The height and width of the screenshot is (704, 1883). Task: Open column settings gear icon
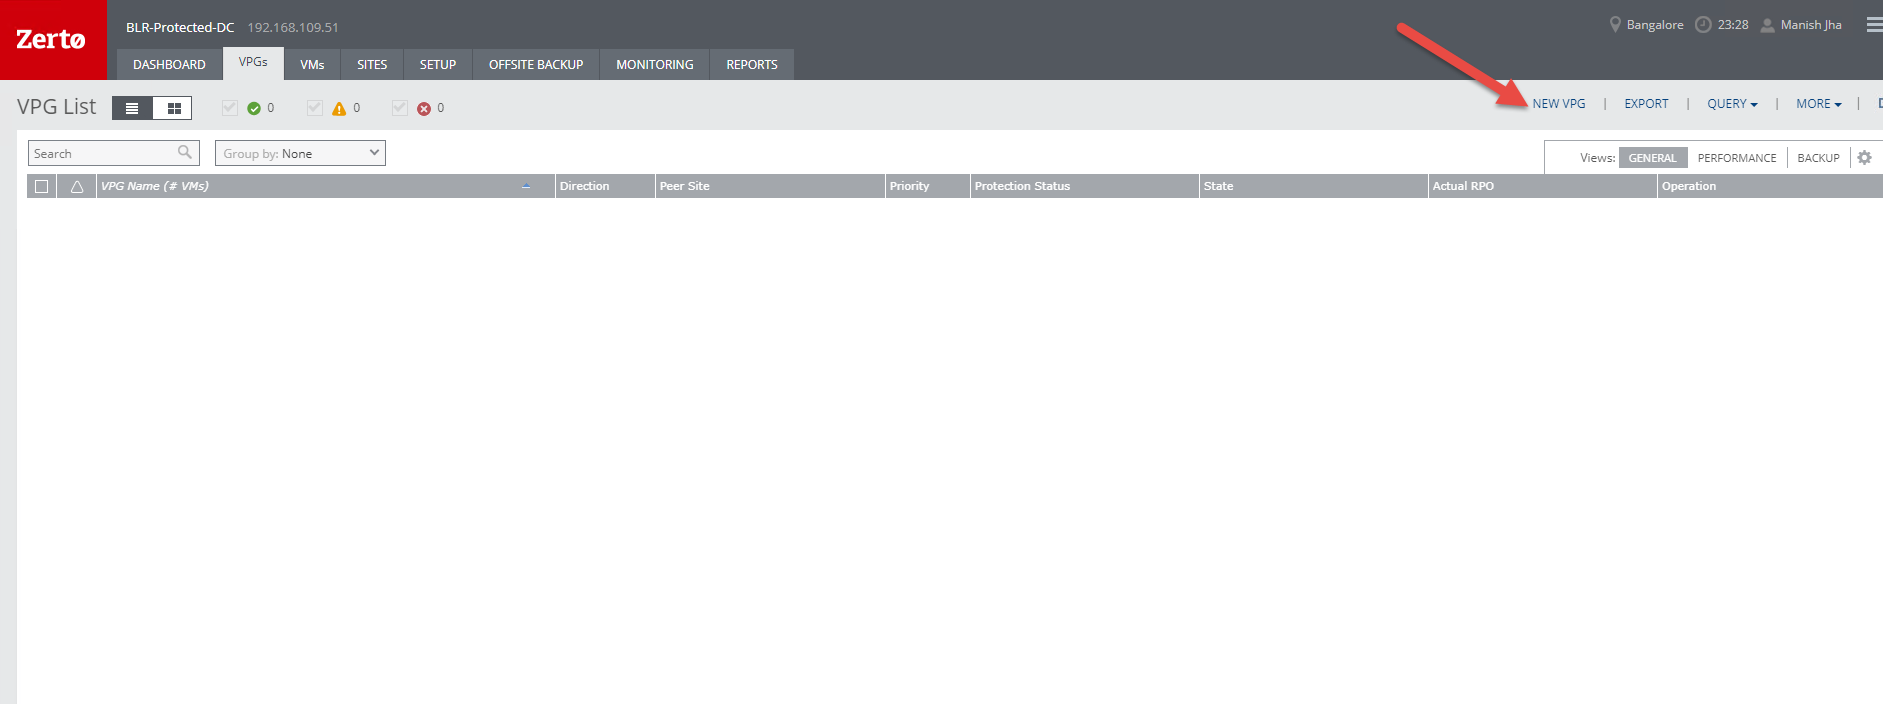coord(1864,158)
